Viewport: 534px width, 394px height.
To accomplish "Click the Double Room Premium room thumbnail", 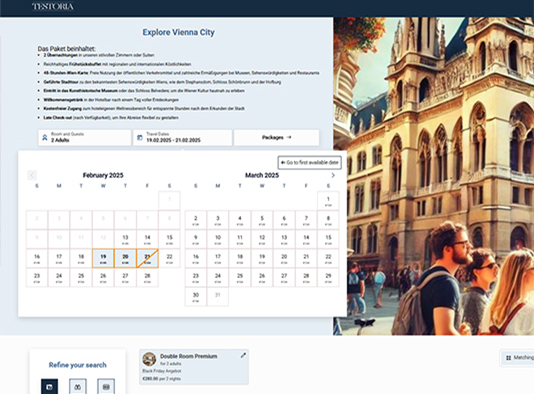I will tap(149, 359).
